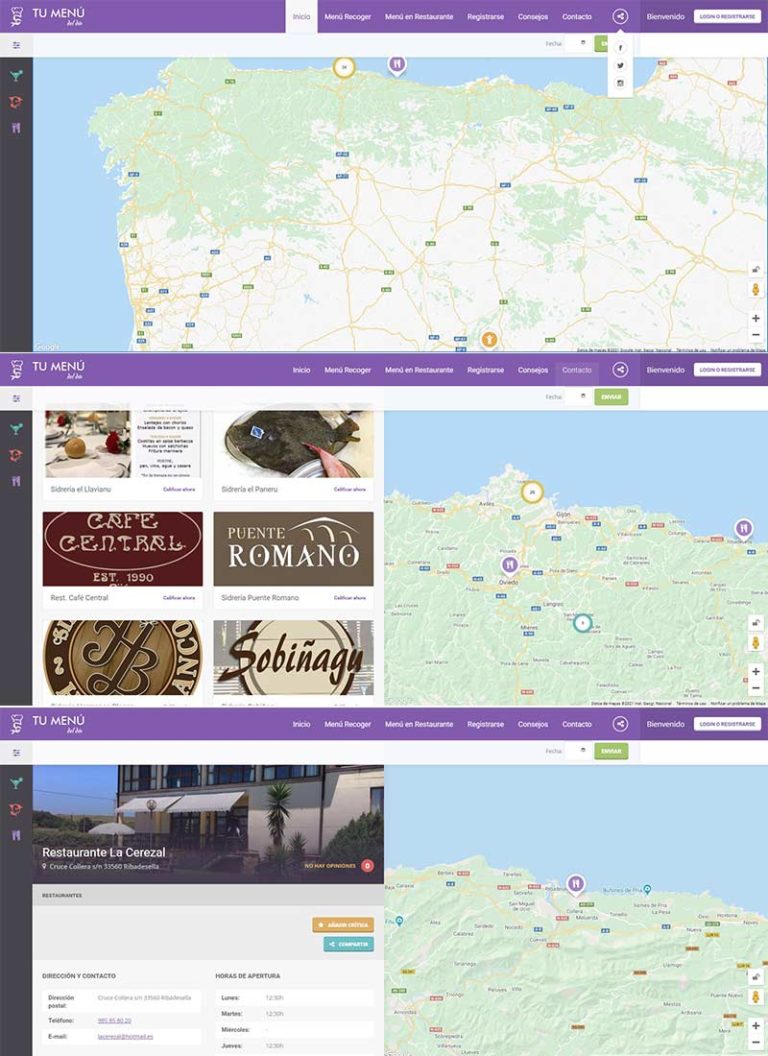Click the AÑADIR CRÍTICA button
The height and width of the screenshot is (1056, 768).
pos(343,925)
